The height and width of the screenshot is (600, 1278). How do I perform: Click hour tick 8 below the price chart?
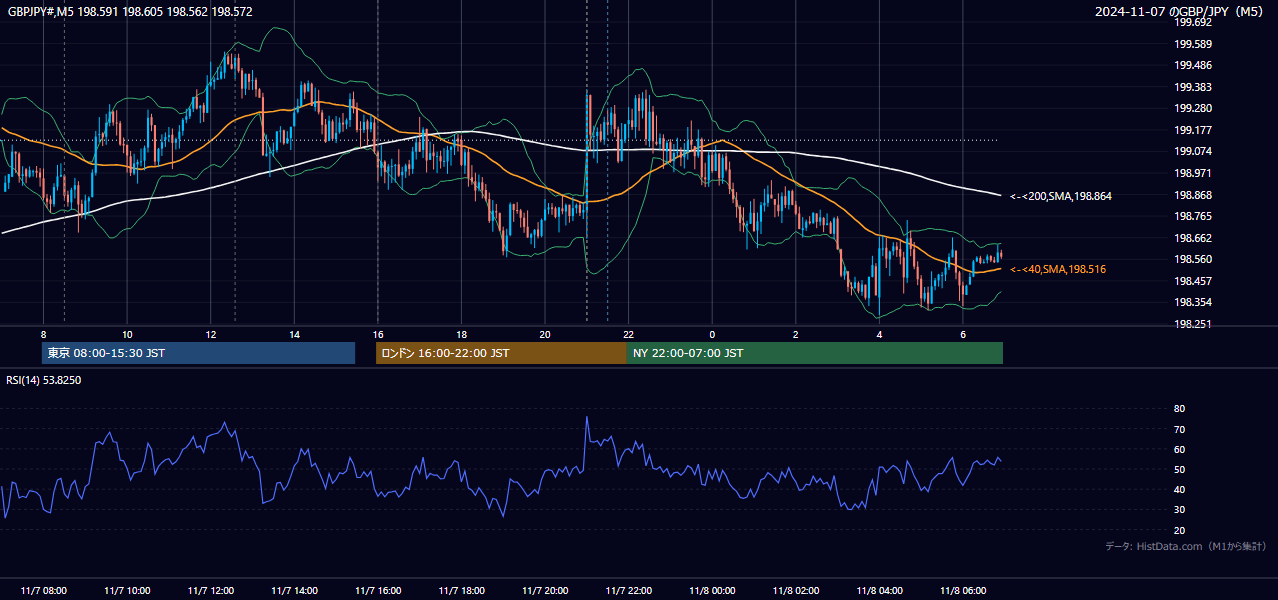(43, 334)
